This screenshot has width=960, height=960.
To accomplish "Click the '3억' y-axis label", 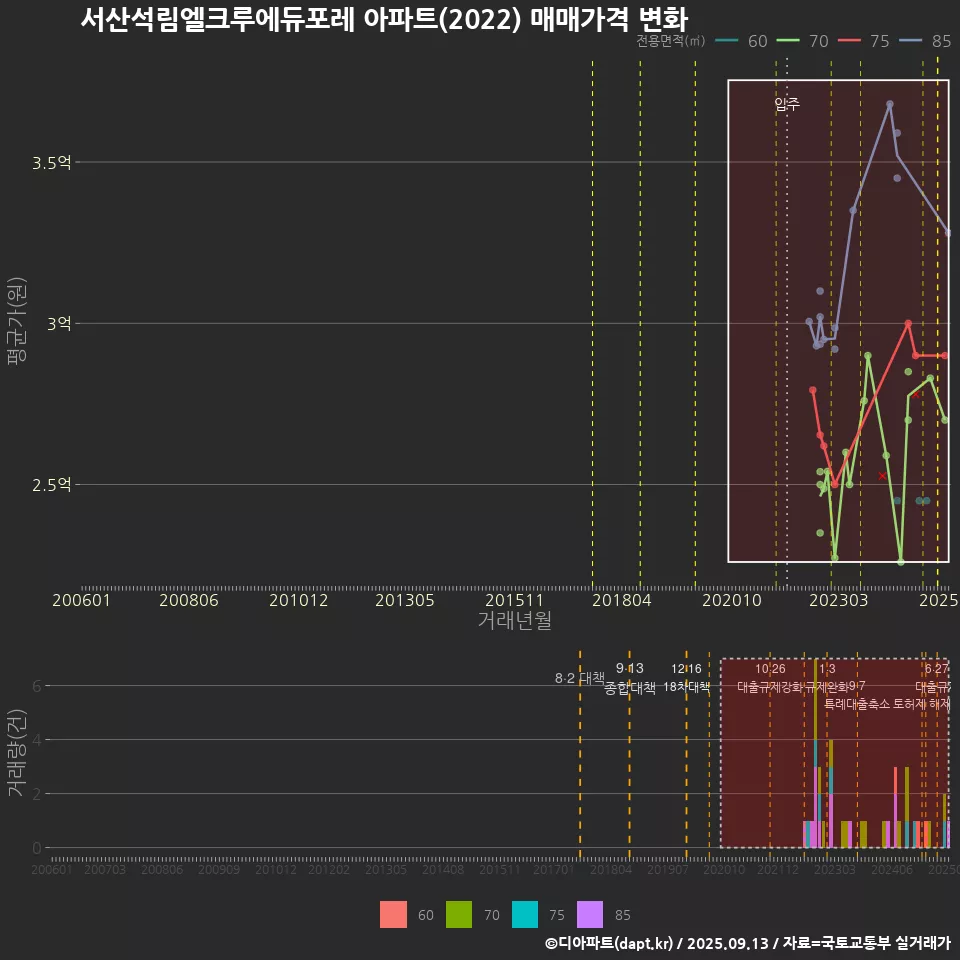I will (x=59, y=323).
